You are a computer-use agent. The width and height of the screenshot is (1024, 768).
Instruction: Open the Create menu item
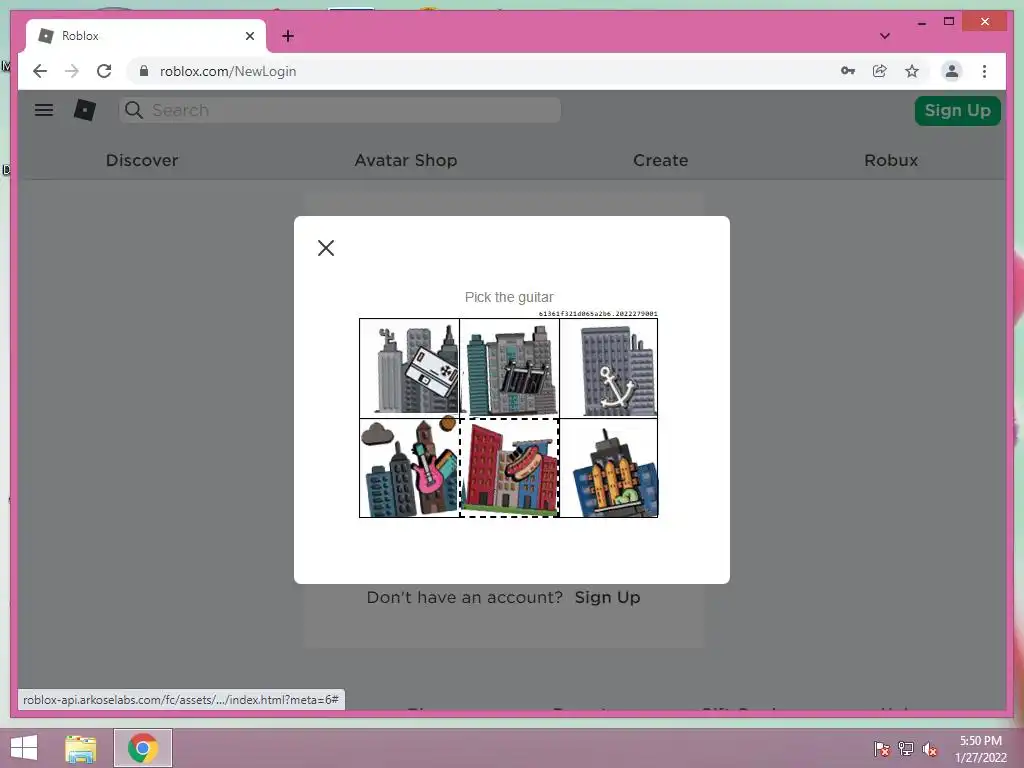[x=660, y=160]
